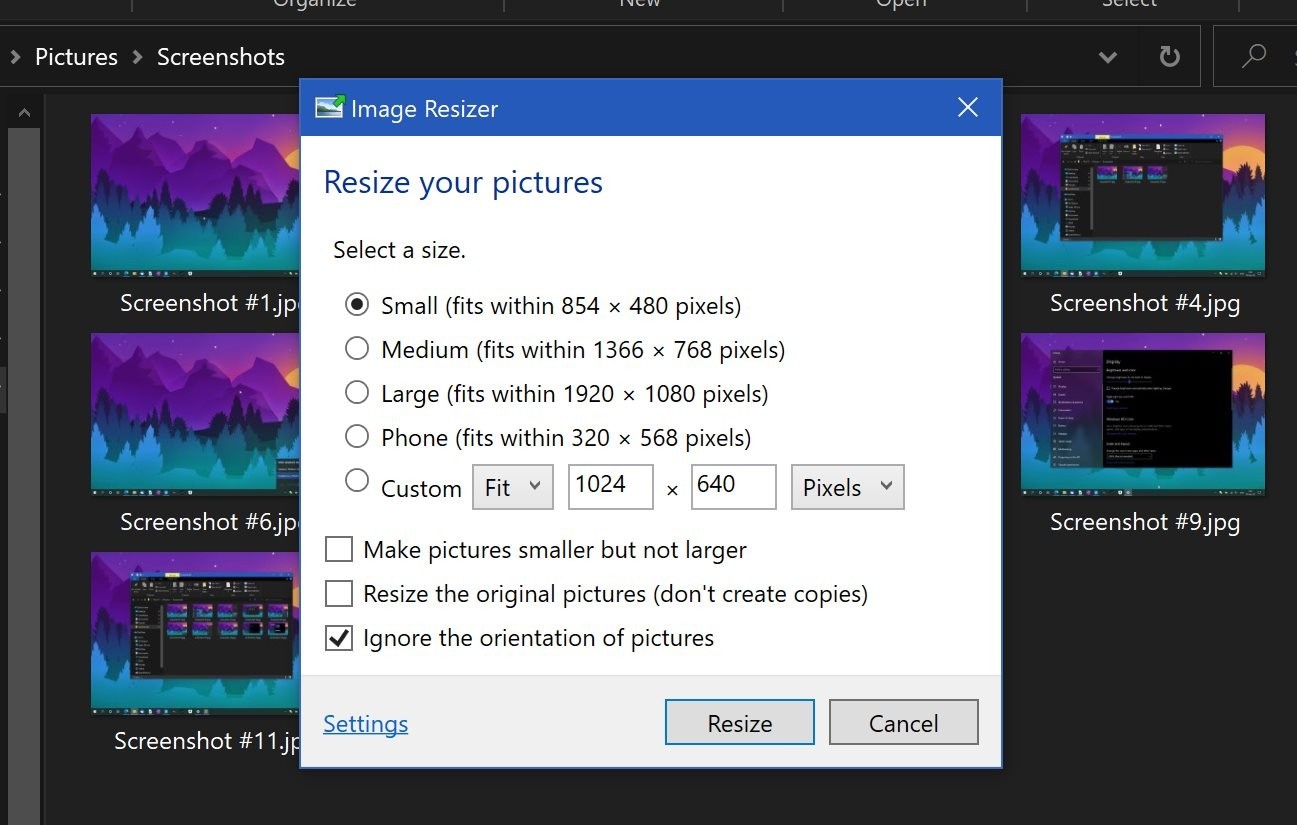Select Screenshot #1.jpg thumbnail in Explorer
The height and width of the screenshot is (825, 1297).
[196, 195]
